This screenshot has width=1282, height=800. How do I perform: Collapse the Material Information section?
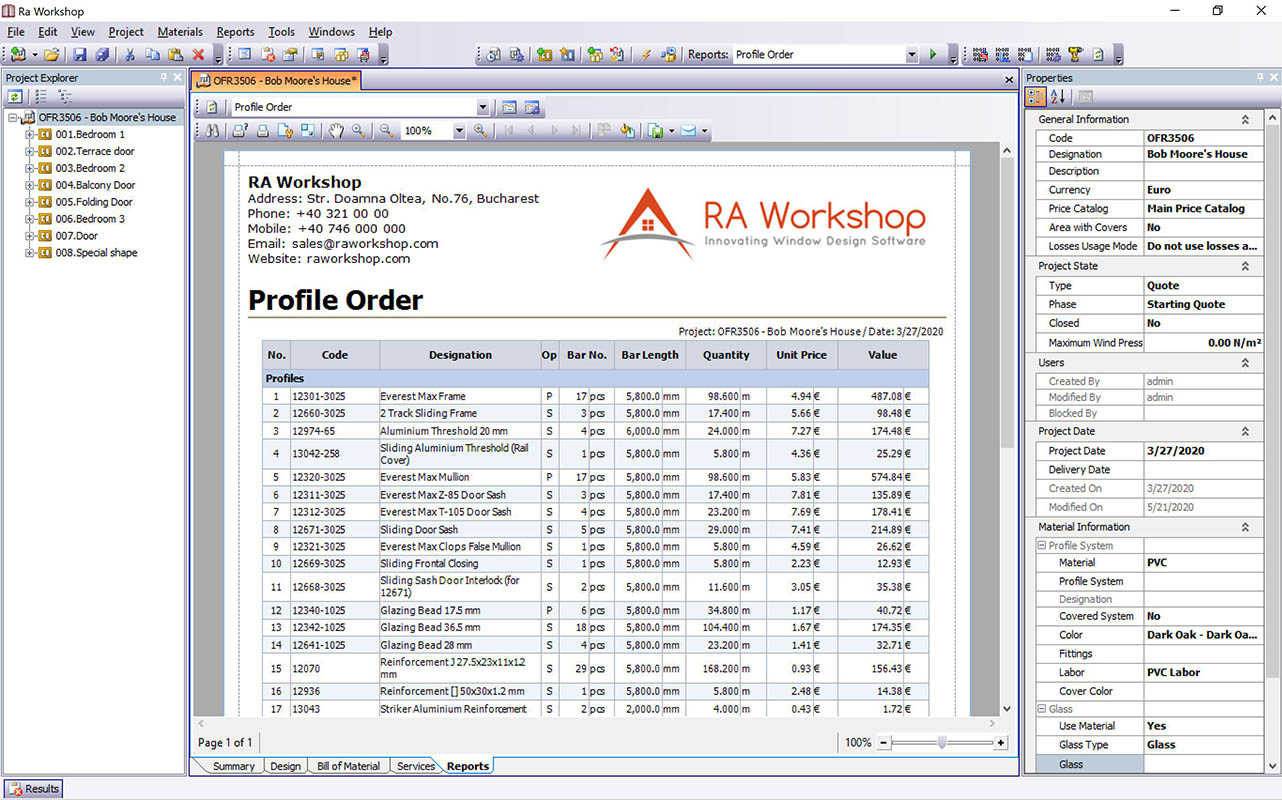pos(1245,528)
